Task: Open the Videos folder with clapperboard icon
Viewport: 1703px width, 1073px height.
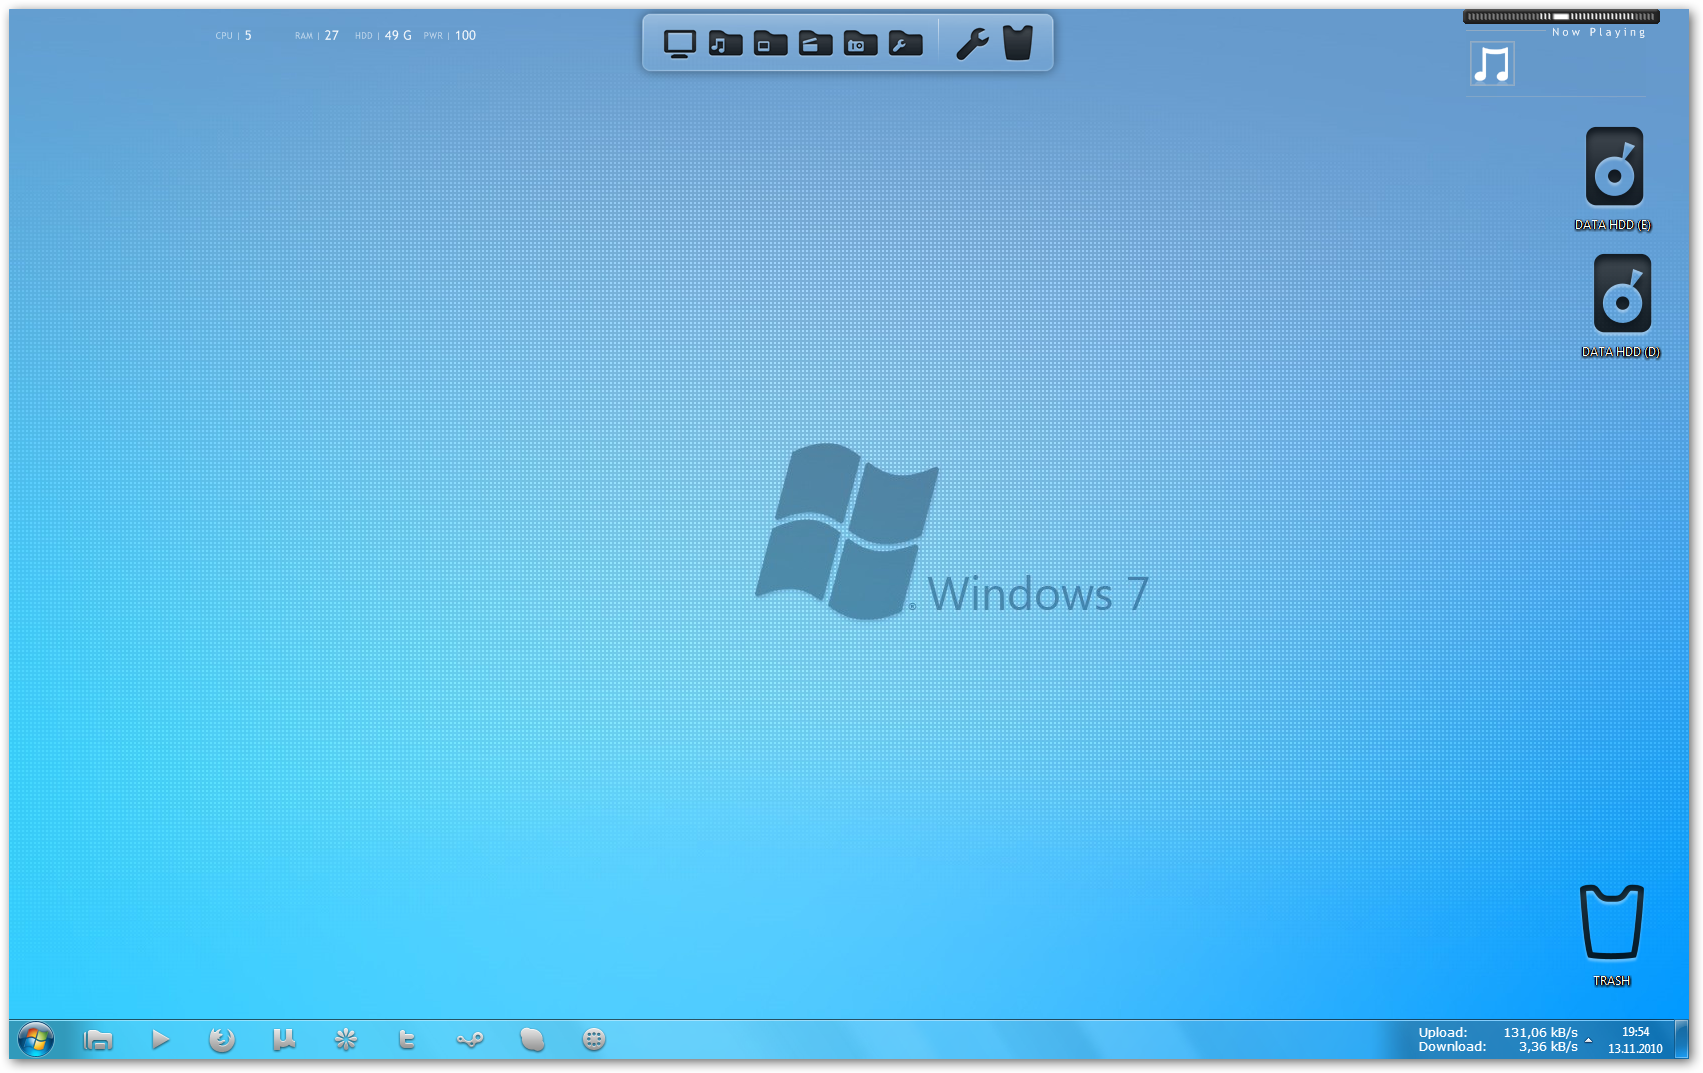Action: (815, 44)
